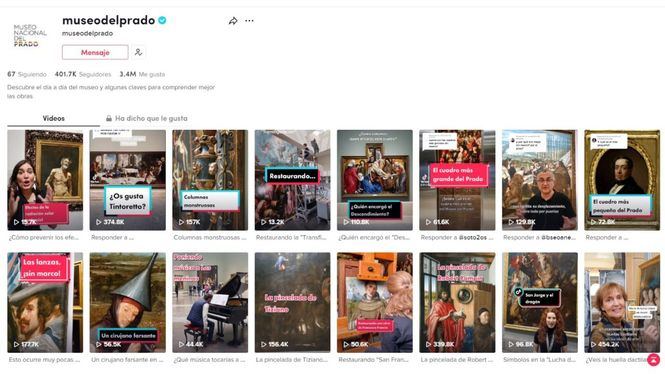Click caption ¿Cómo prevenir los efe...
Viewport: 665px width, 374px height.
pos(44,237)
